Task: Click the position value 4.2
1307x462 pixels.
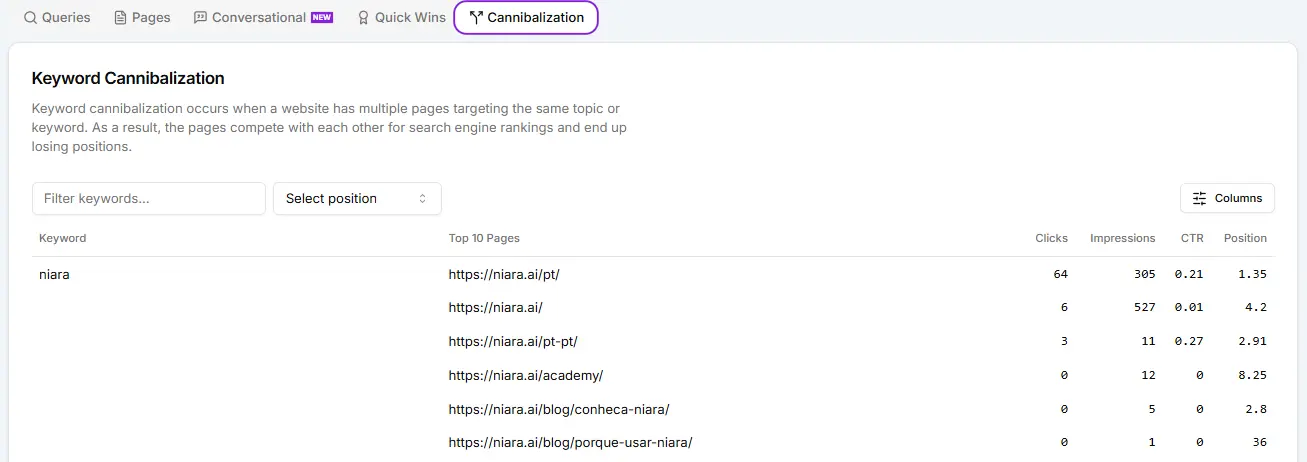Action: (x=1256, y=308)
